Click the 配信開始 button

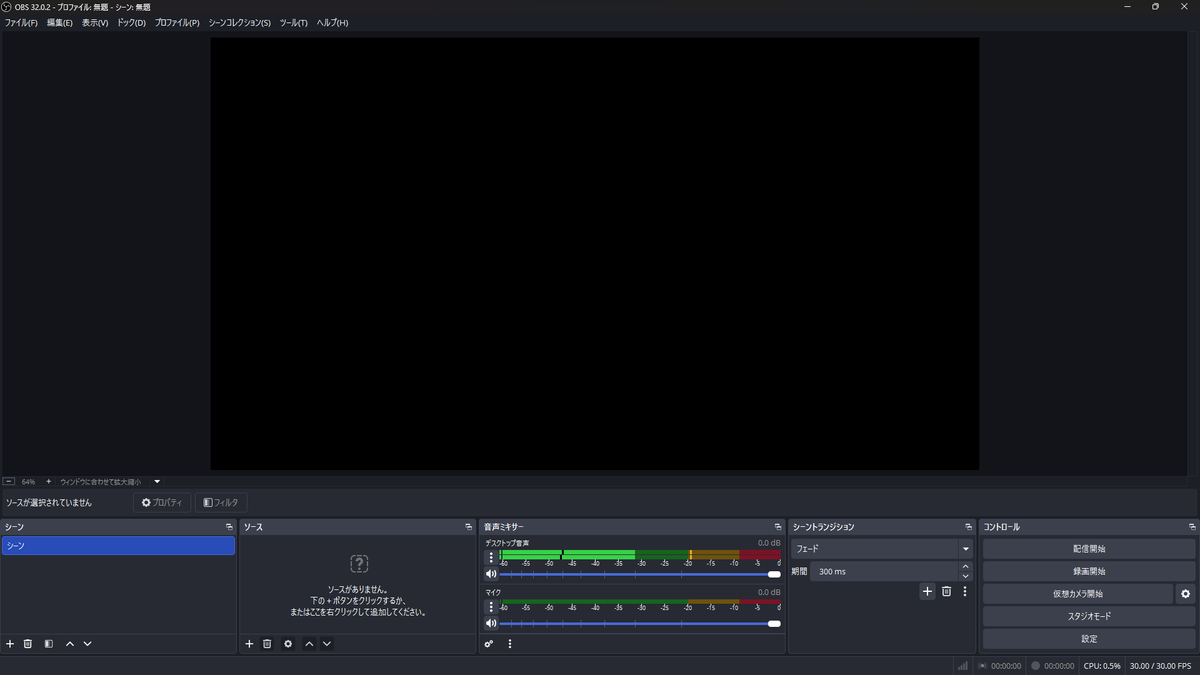(x=1088, y=549)
